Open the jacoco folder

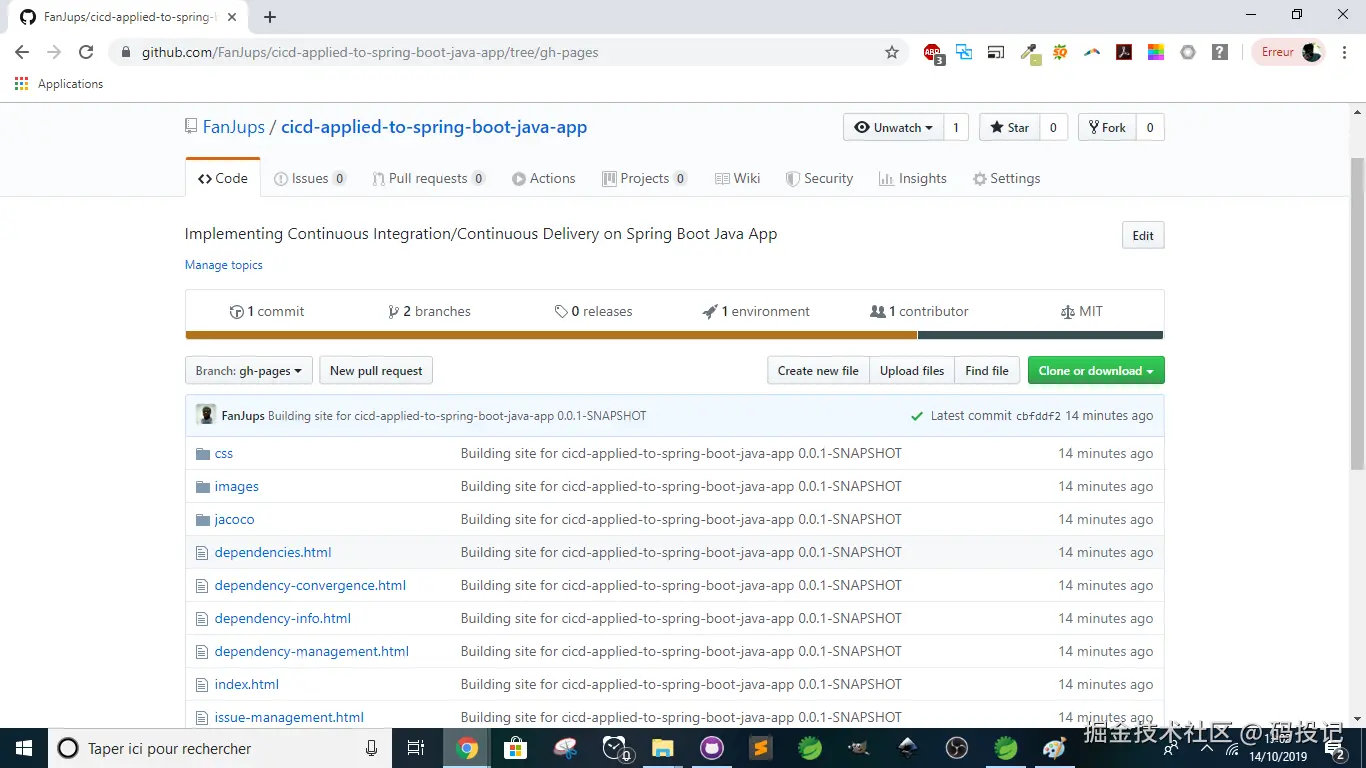pyautogui.click(x=234, y=519)
